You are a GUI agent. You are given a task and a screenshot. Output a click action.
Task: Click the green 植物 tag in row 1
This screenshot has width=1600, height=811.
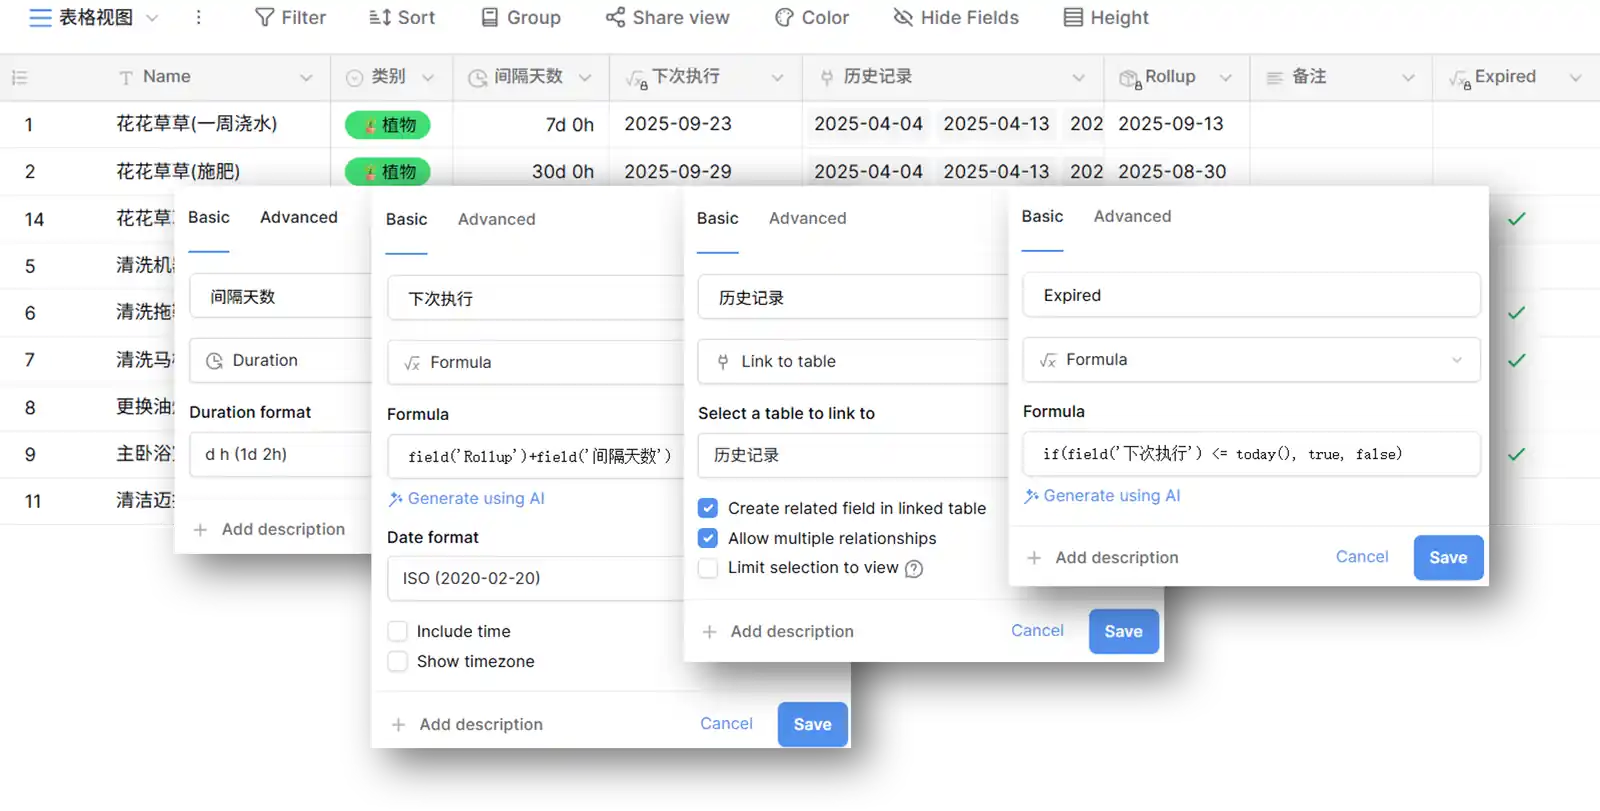[388, 125]
